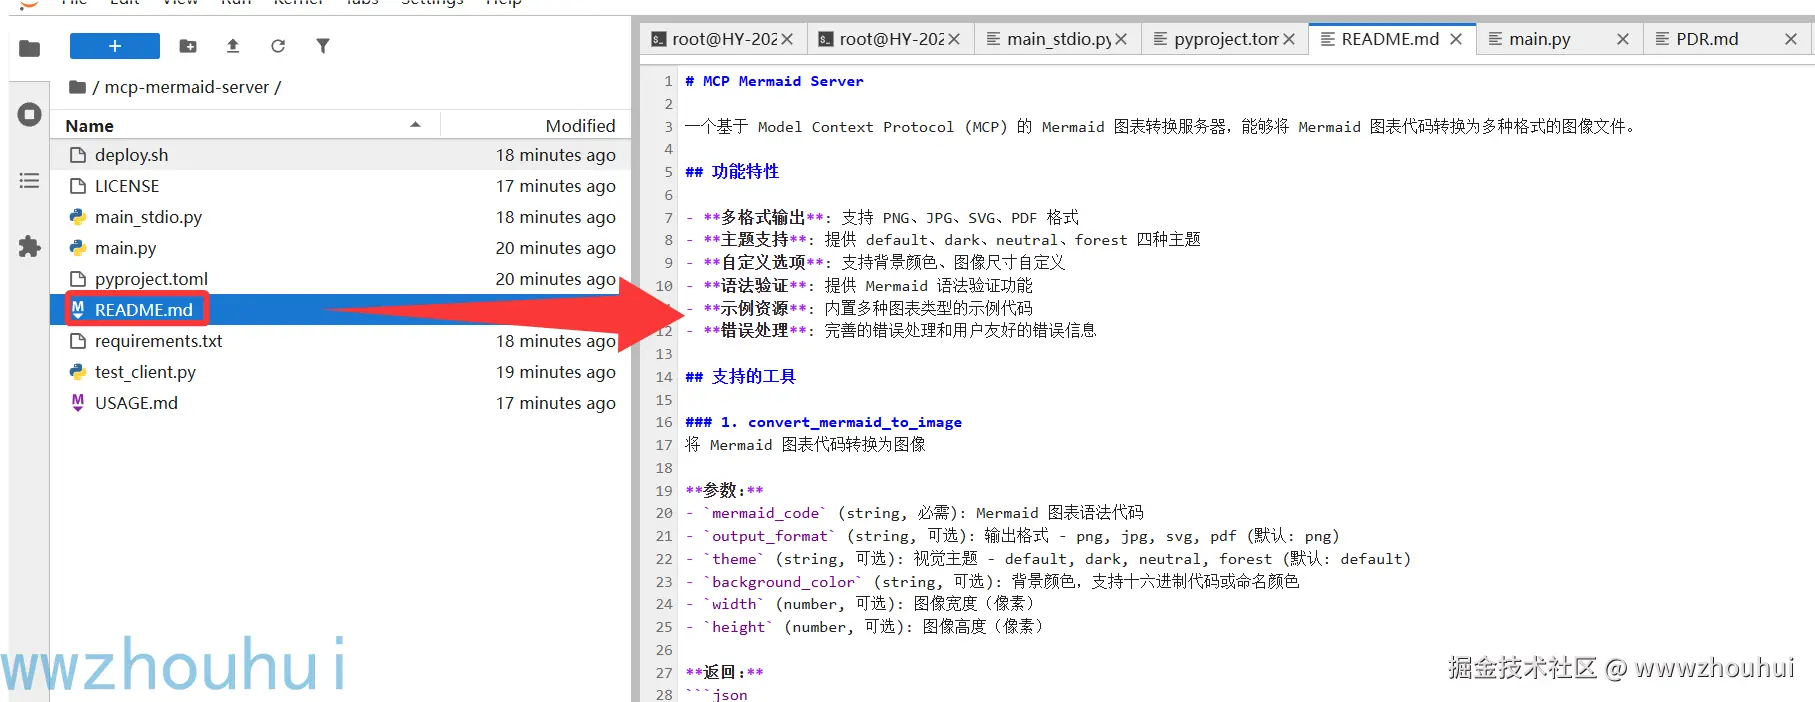The image size is (1815, 702).
Task: Select README.md in the file list
Action: pos(340,310)
